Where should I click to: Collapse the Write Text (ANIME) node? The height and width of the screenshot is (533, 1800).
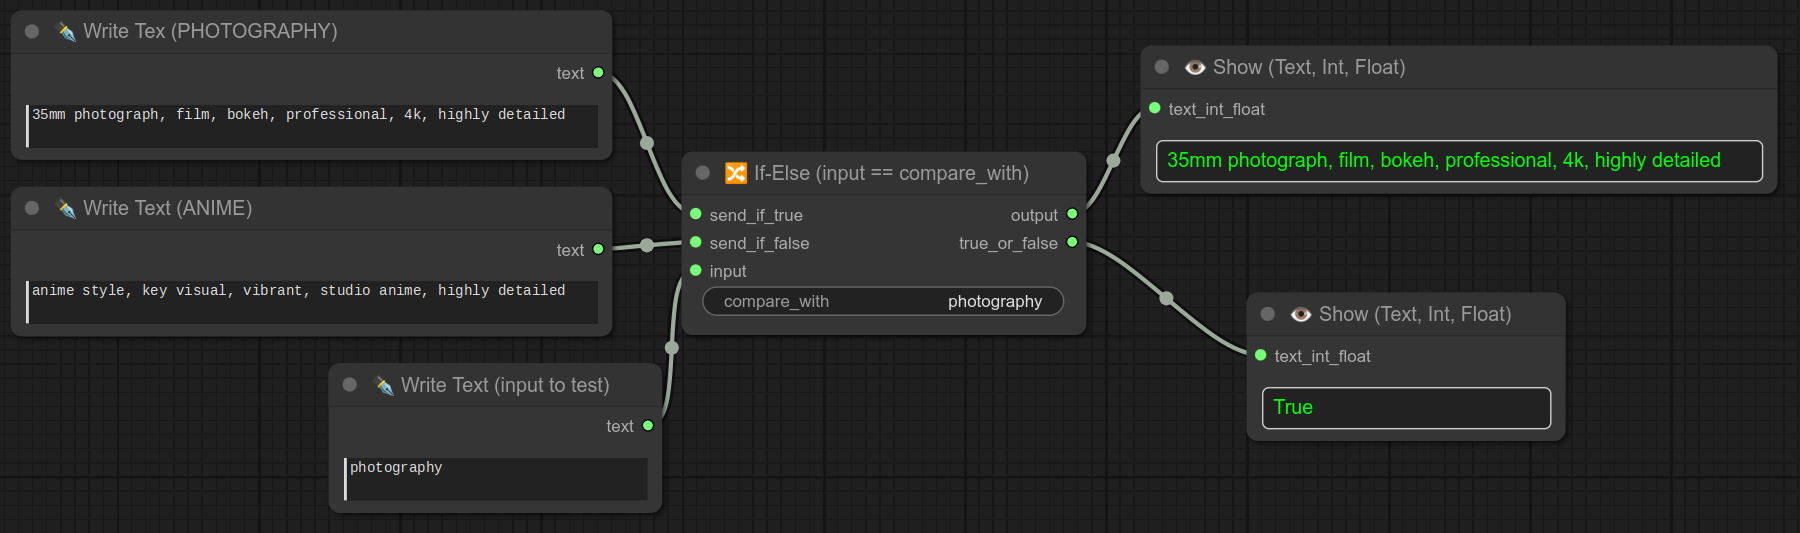32,208
